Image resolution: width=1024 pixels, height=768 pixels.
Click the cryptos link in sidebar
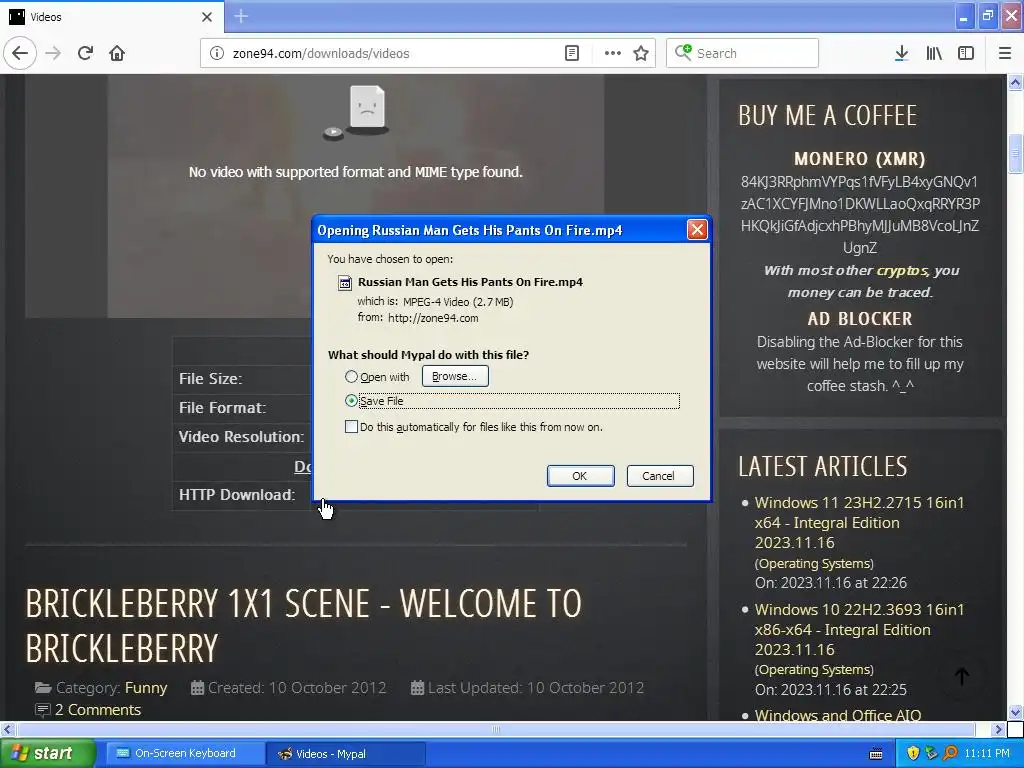(902, 270)
